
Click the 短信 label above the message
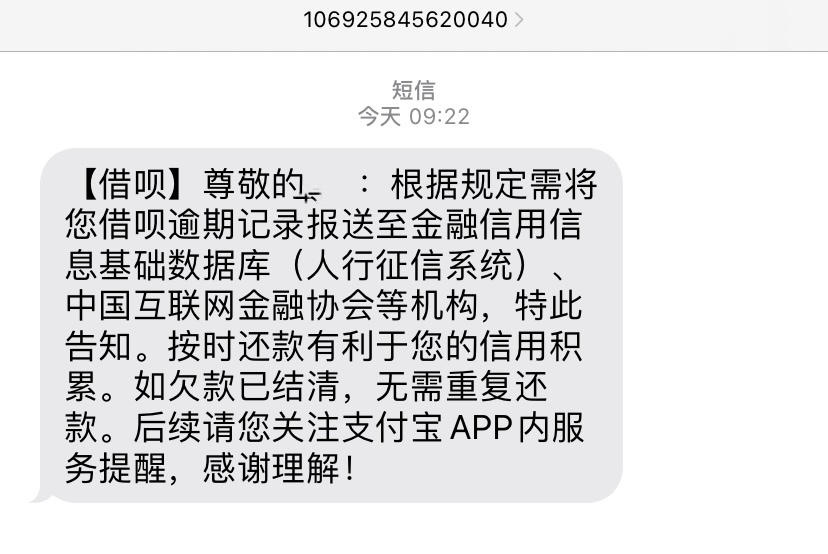(413, 90)
